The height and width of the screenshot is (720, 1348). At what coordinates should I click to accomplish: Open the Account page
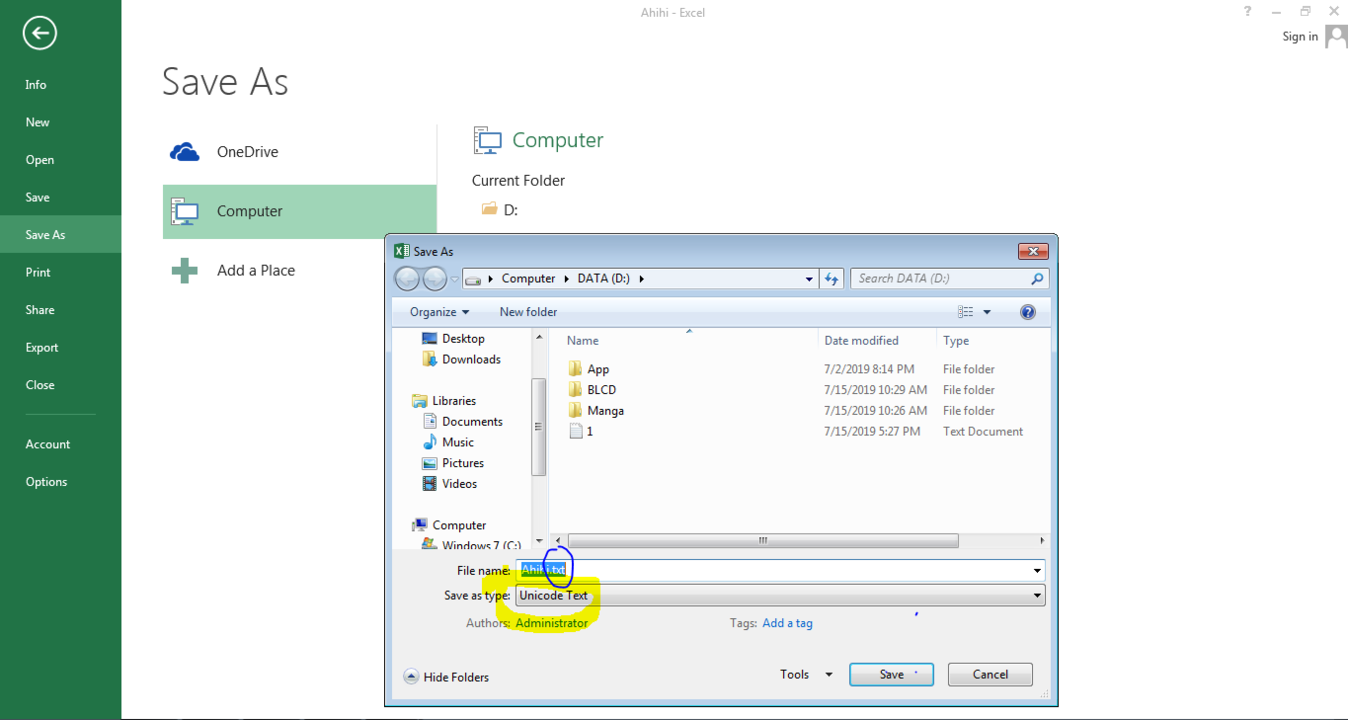coord(48,444)
